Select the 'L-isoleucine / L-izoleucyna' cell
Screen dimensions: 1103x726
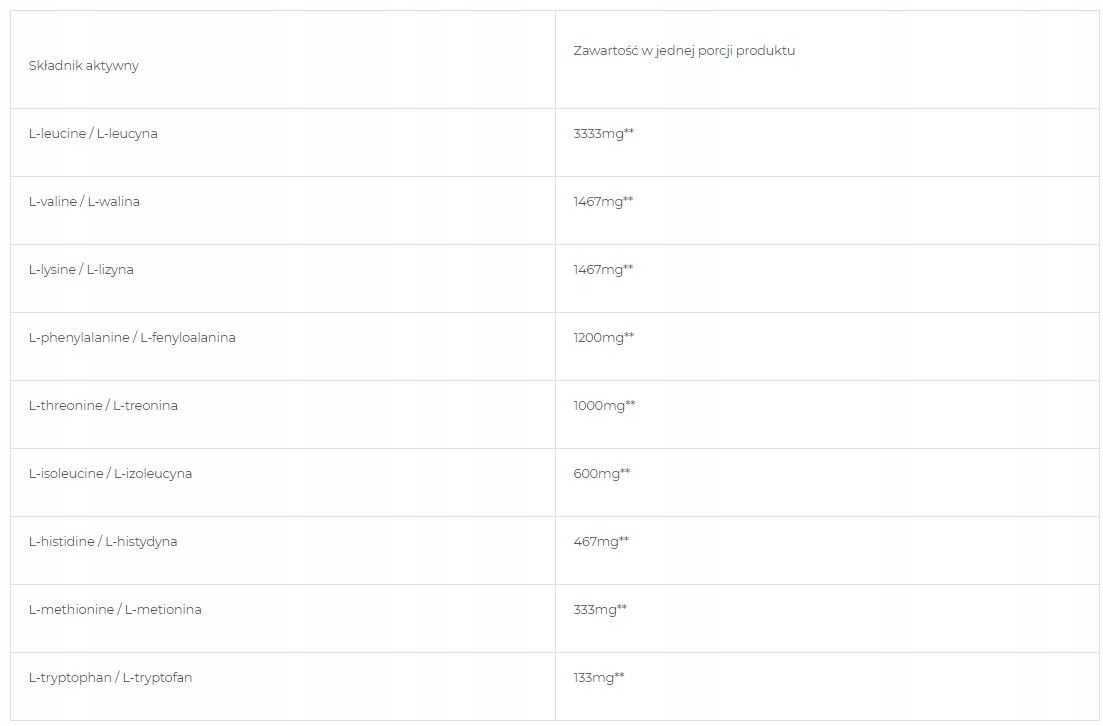[x=110, y=474]
